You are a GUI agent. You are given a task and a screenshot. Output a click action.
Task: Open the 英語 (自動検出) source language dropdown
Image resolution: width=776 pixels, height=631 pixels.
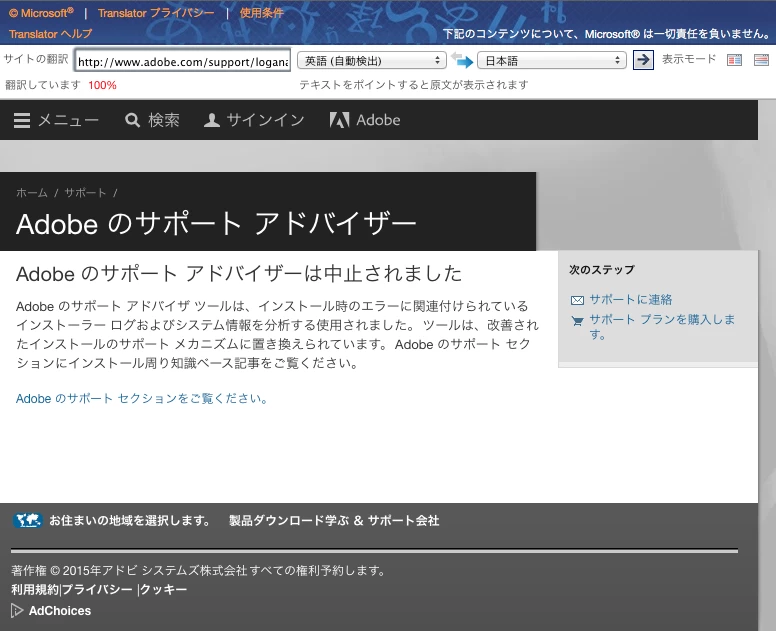point(372,60)
